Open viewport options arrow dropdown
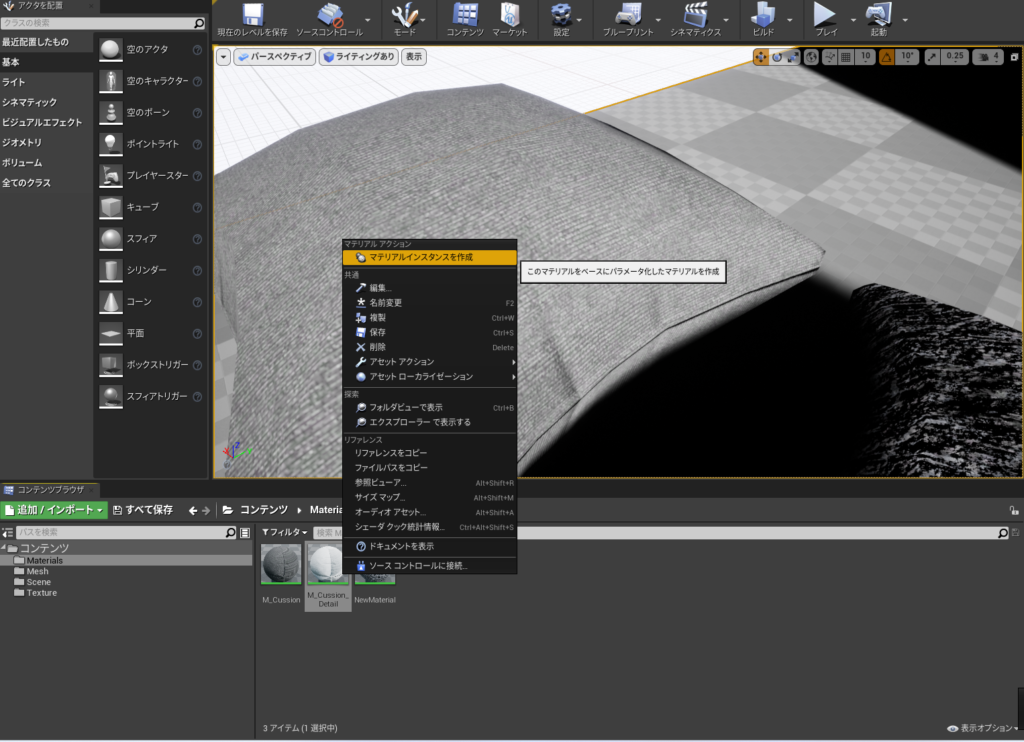Image resolution: width=1024 pixels, height=742 pixels. tap(223, 57)
